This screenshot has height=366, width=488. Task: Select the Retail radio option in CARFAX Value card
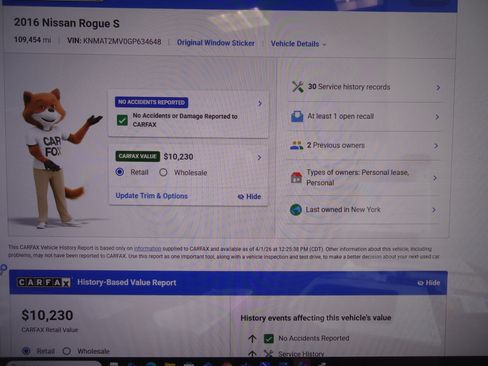click(119, 172)
